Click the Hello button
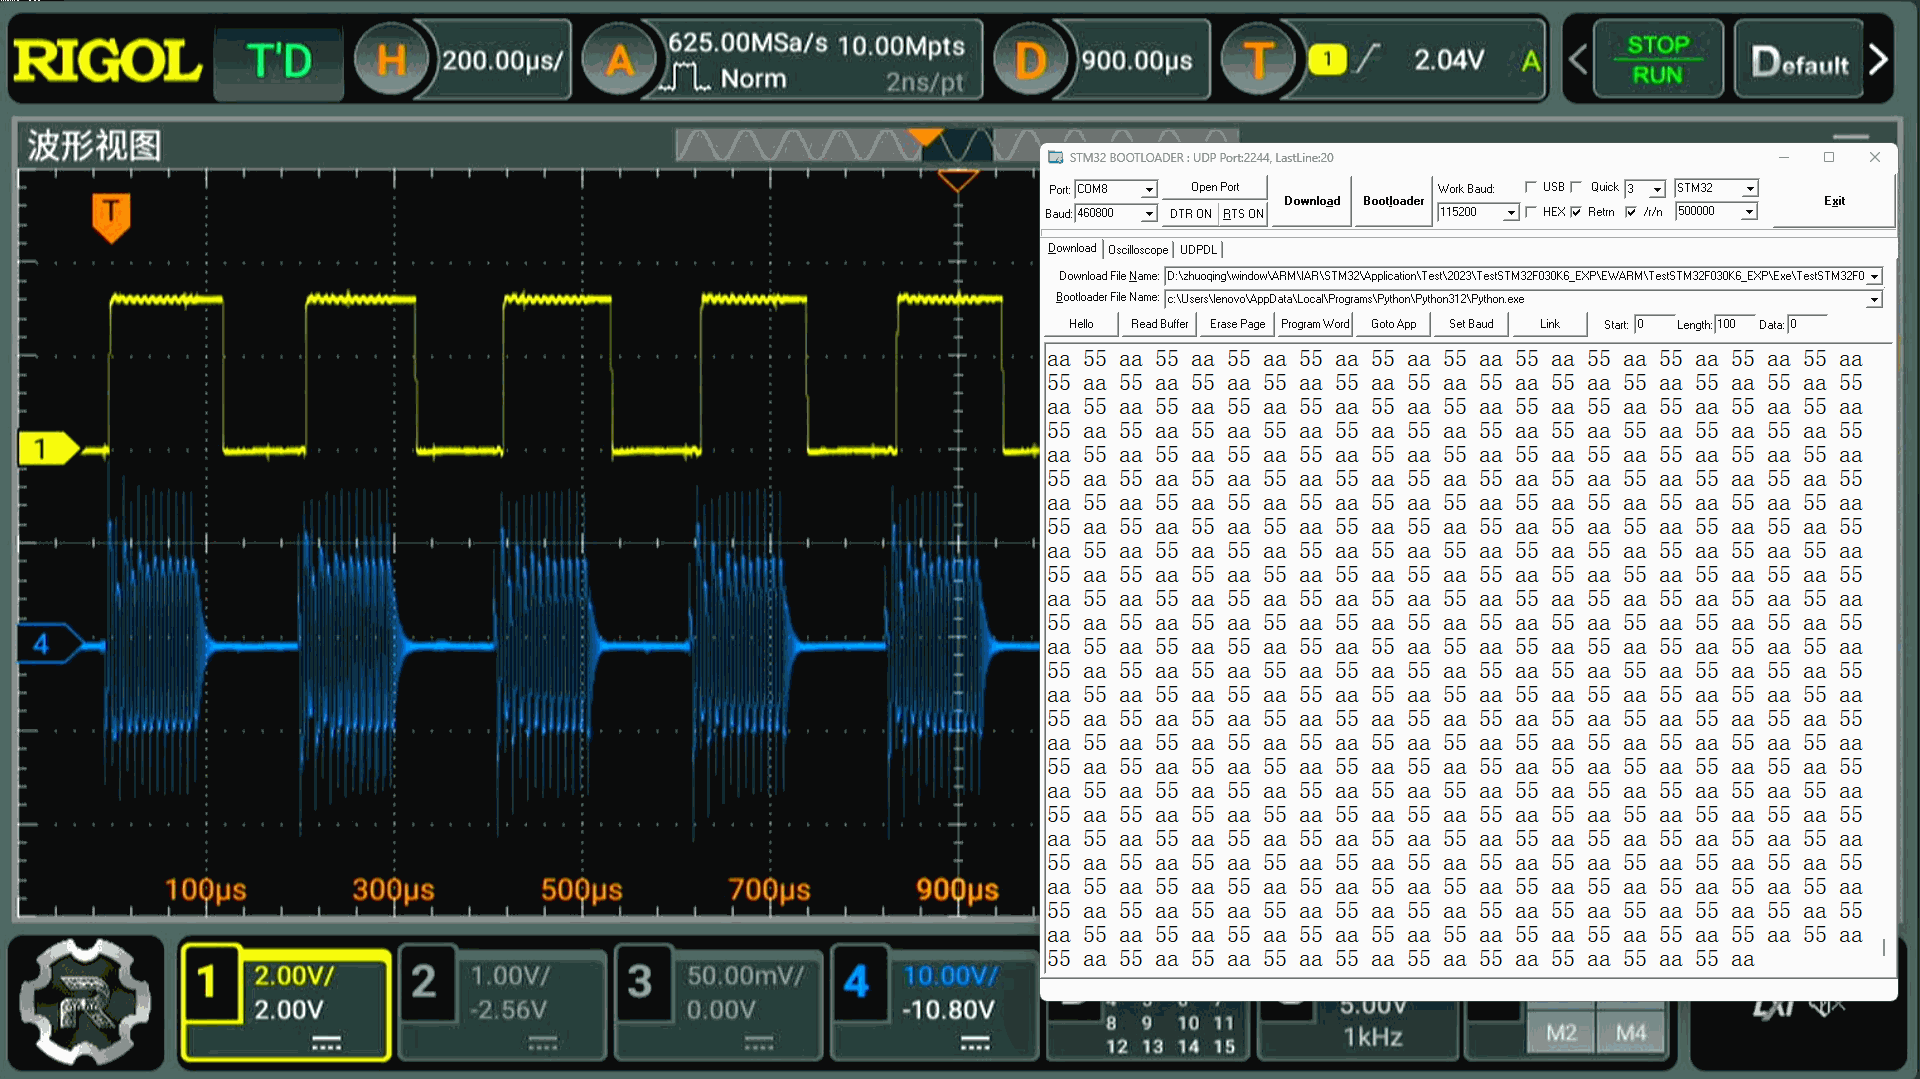The height and width of the screenshot is (1079, 1920). 1081,324
